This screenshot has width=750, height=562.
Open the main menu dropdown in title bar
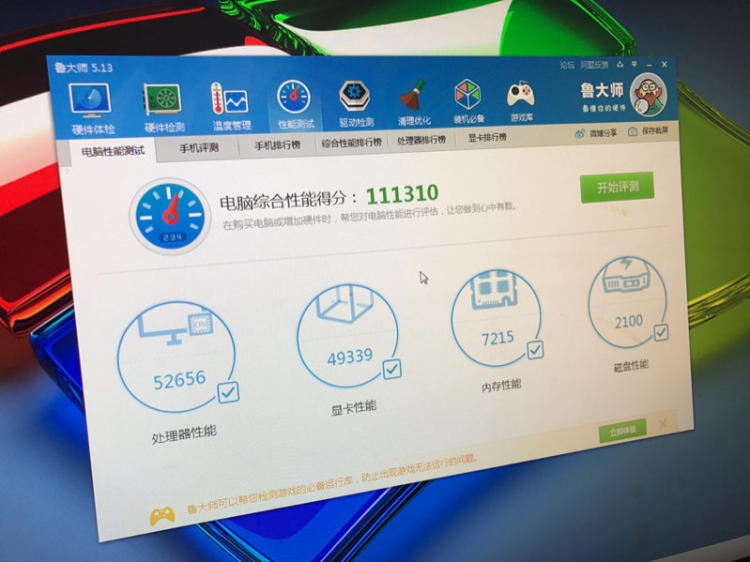pyautogui.click(x=634, y=64)
